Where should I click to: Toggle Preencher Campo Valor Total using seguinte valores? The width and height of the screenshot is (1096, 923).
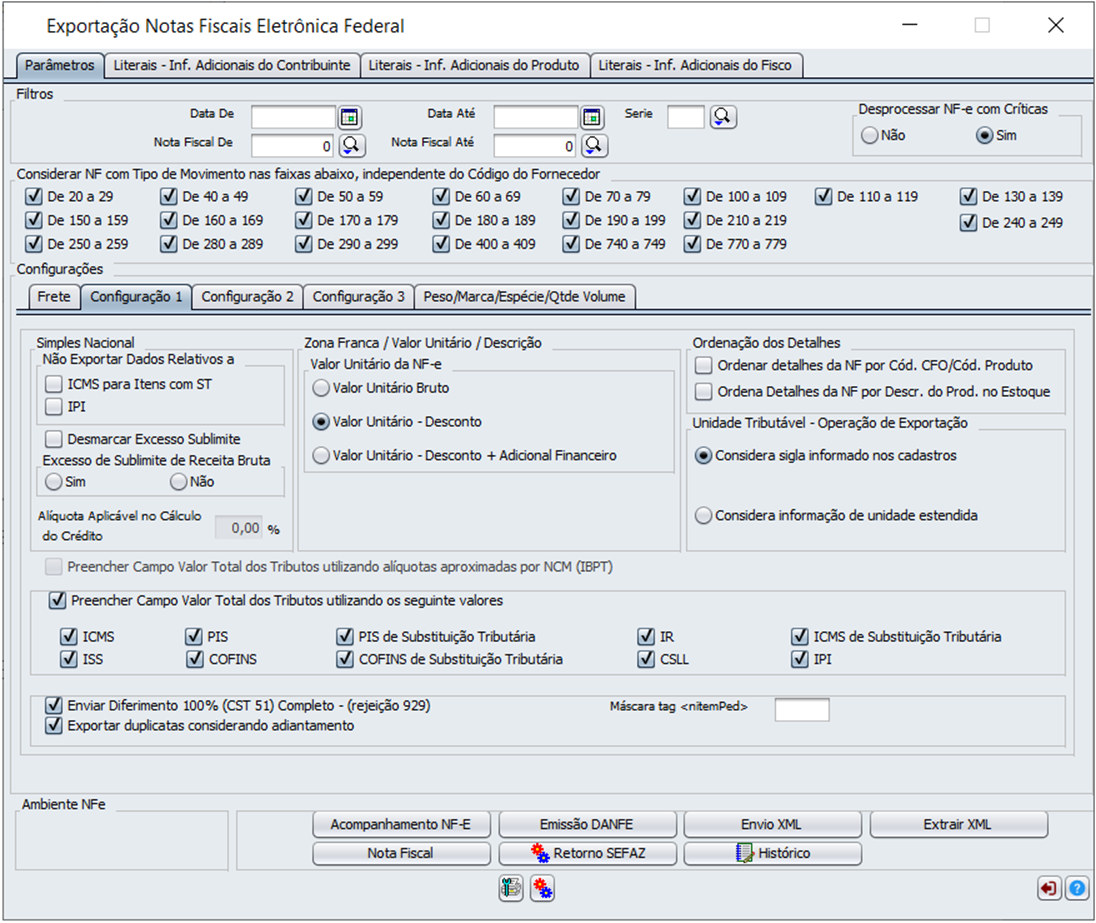pos(57,601)
